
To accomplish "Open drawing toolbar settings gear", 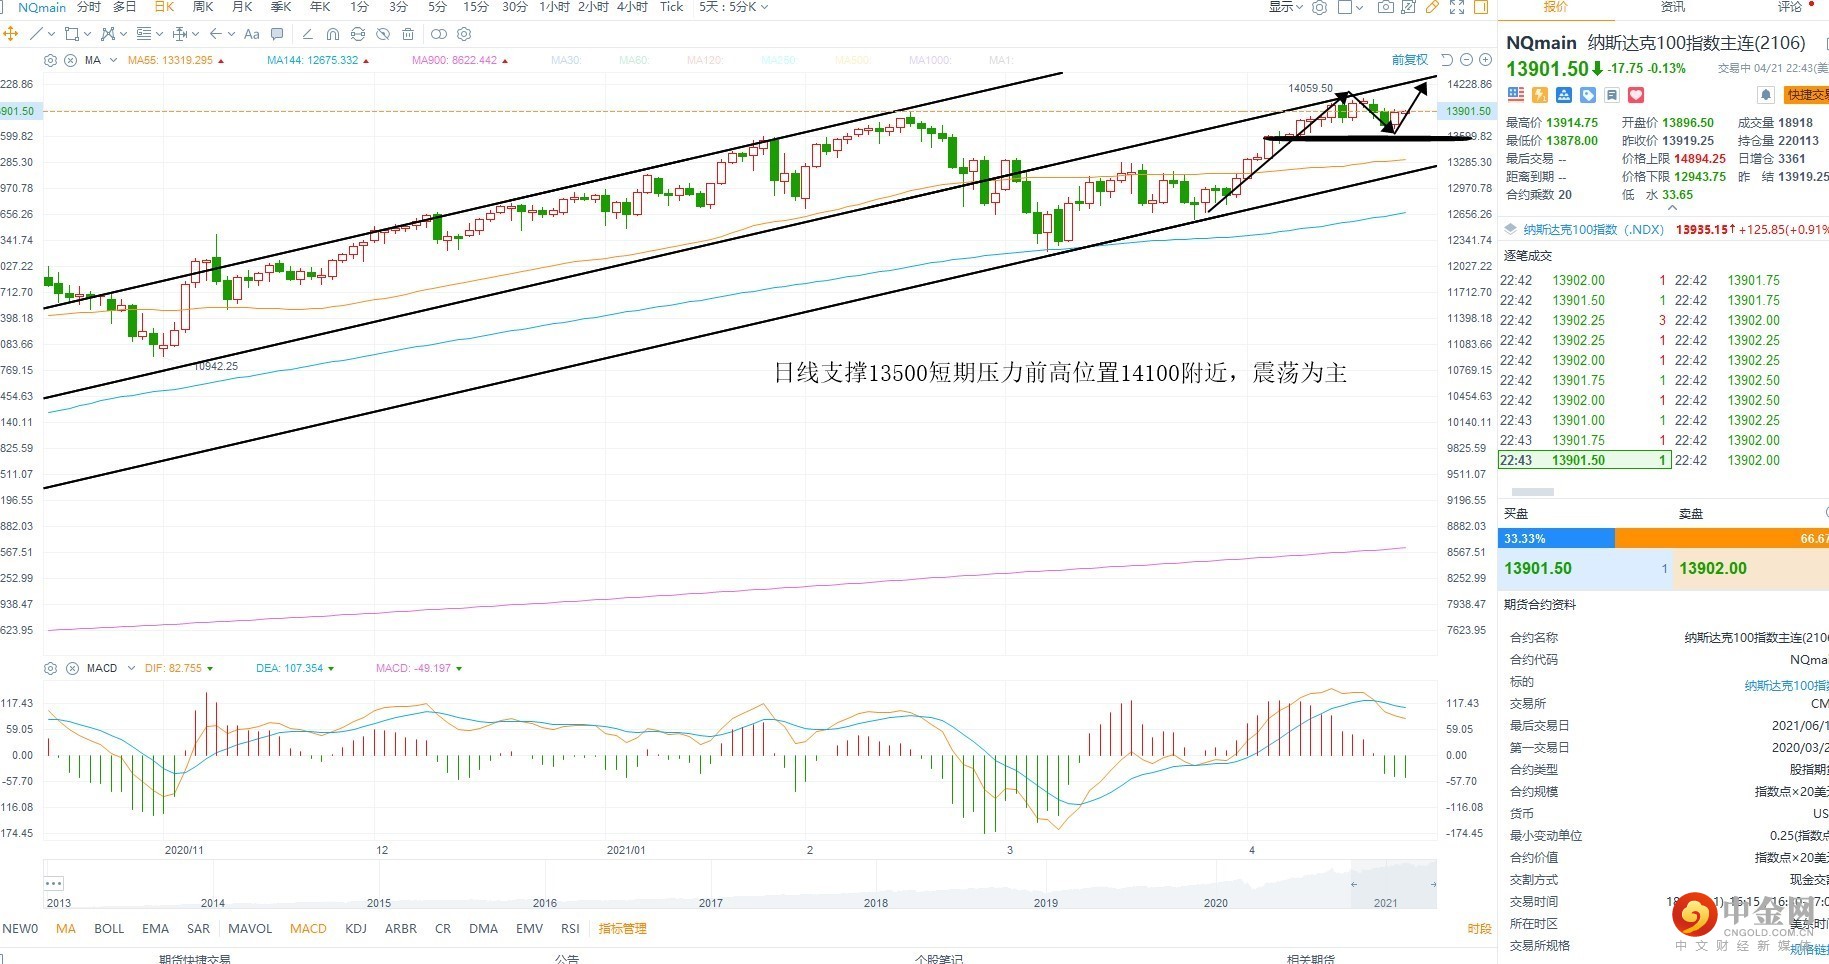I will [464, 34].
